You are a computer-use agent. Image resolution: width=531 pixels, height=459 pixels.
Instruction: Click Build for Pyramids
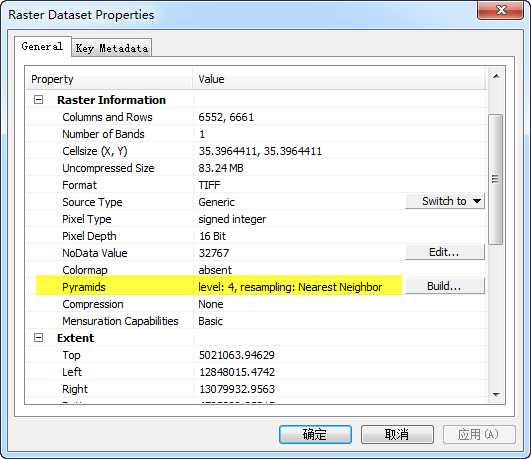(445, 286)
